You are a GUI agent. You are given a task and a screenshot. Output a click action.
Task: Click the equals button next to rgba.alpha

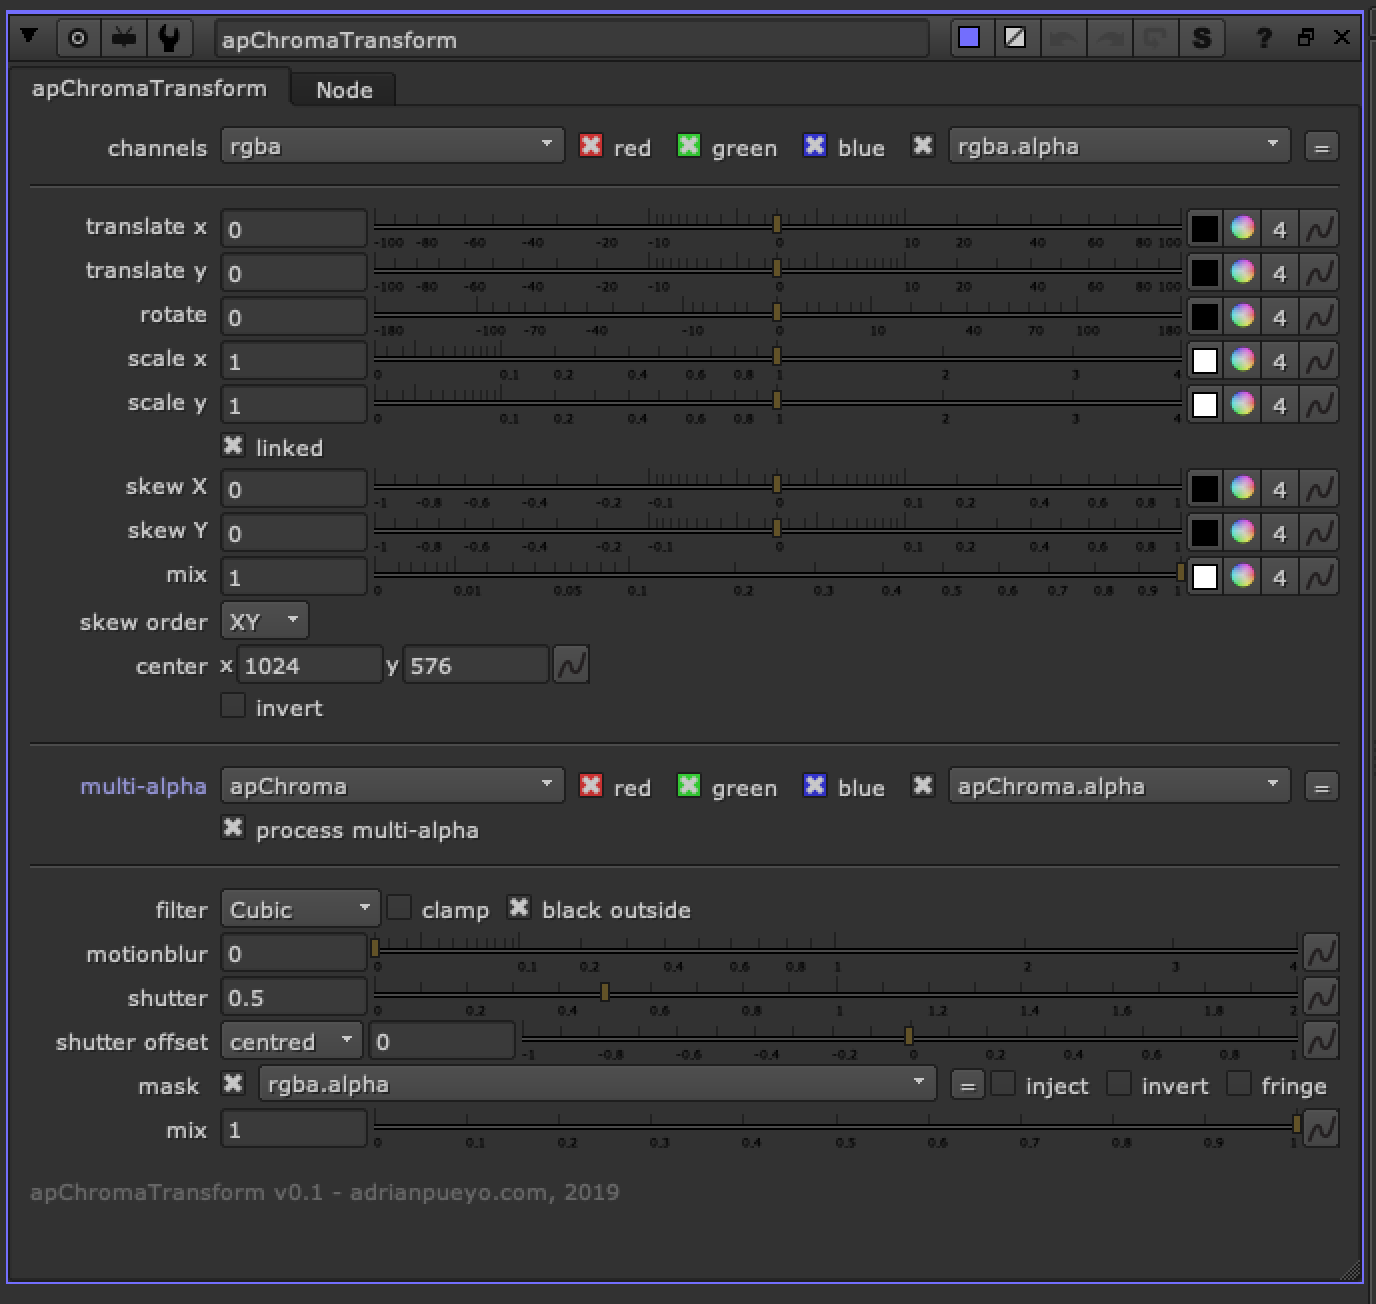pos(1320,145)
